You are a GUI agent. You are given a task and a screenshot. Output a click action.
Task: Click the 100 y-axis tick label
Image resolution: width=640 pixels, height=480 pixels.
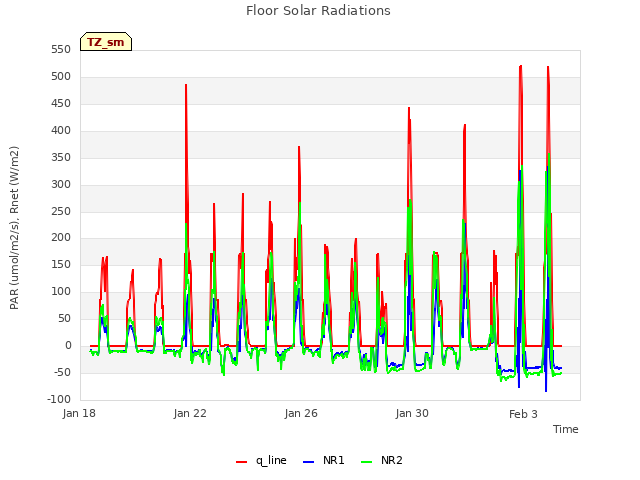coord(61,291)
